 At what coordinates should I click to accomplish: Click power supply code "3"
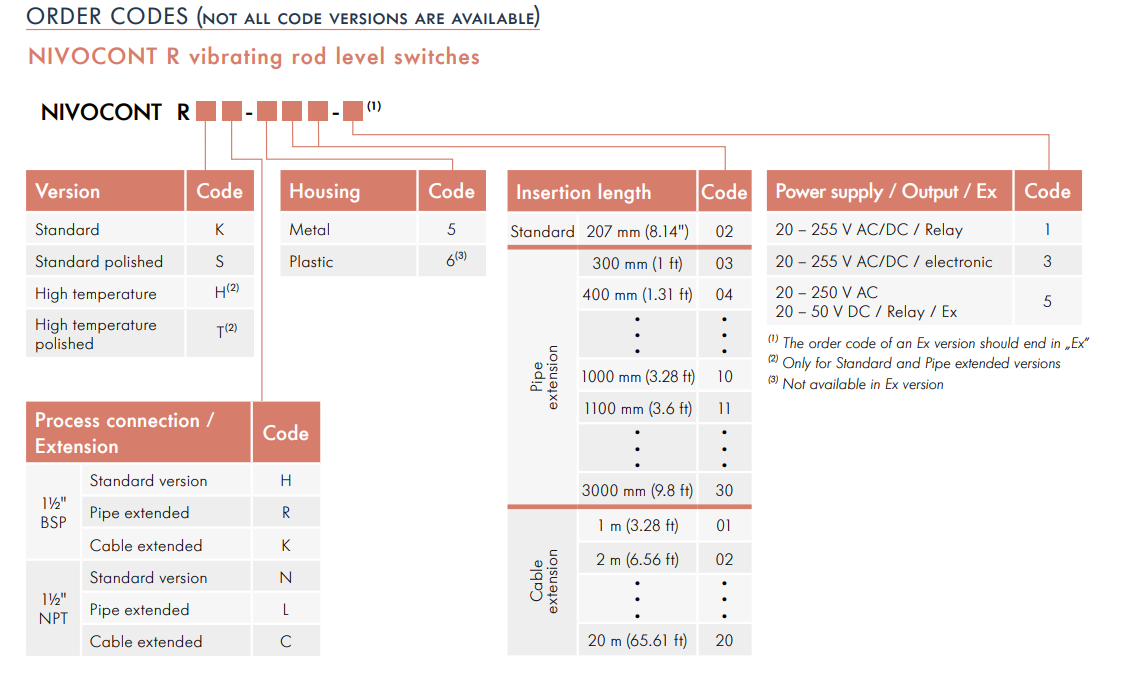1048,262
